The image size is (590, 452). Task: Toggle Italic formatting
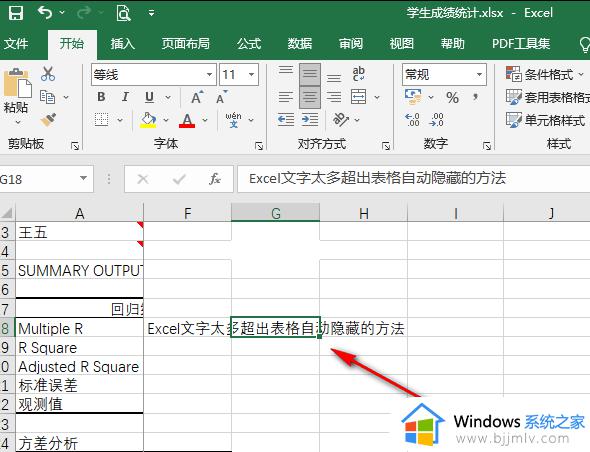(125, 97)
